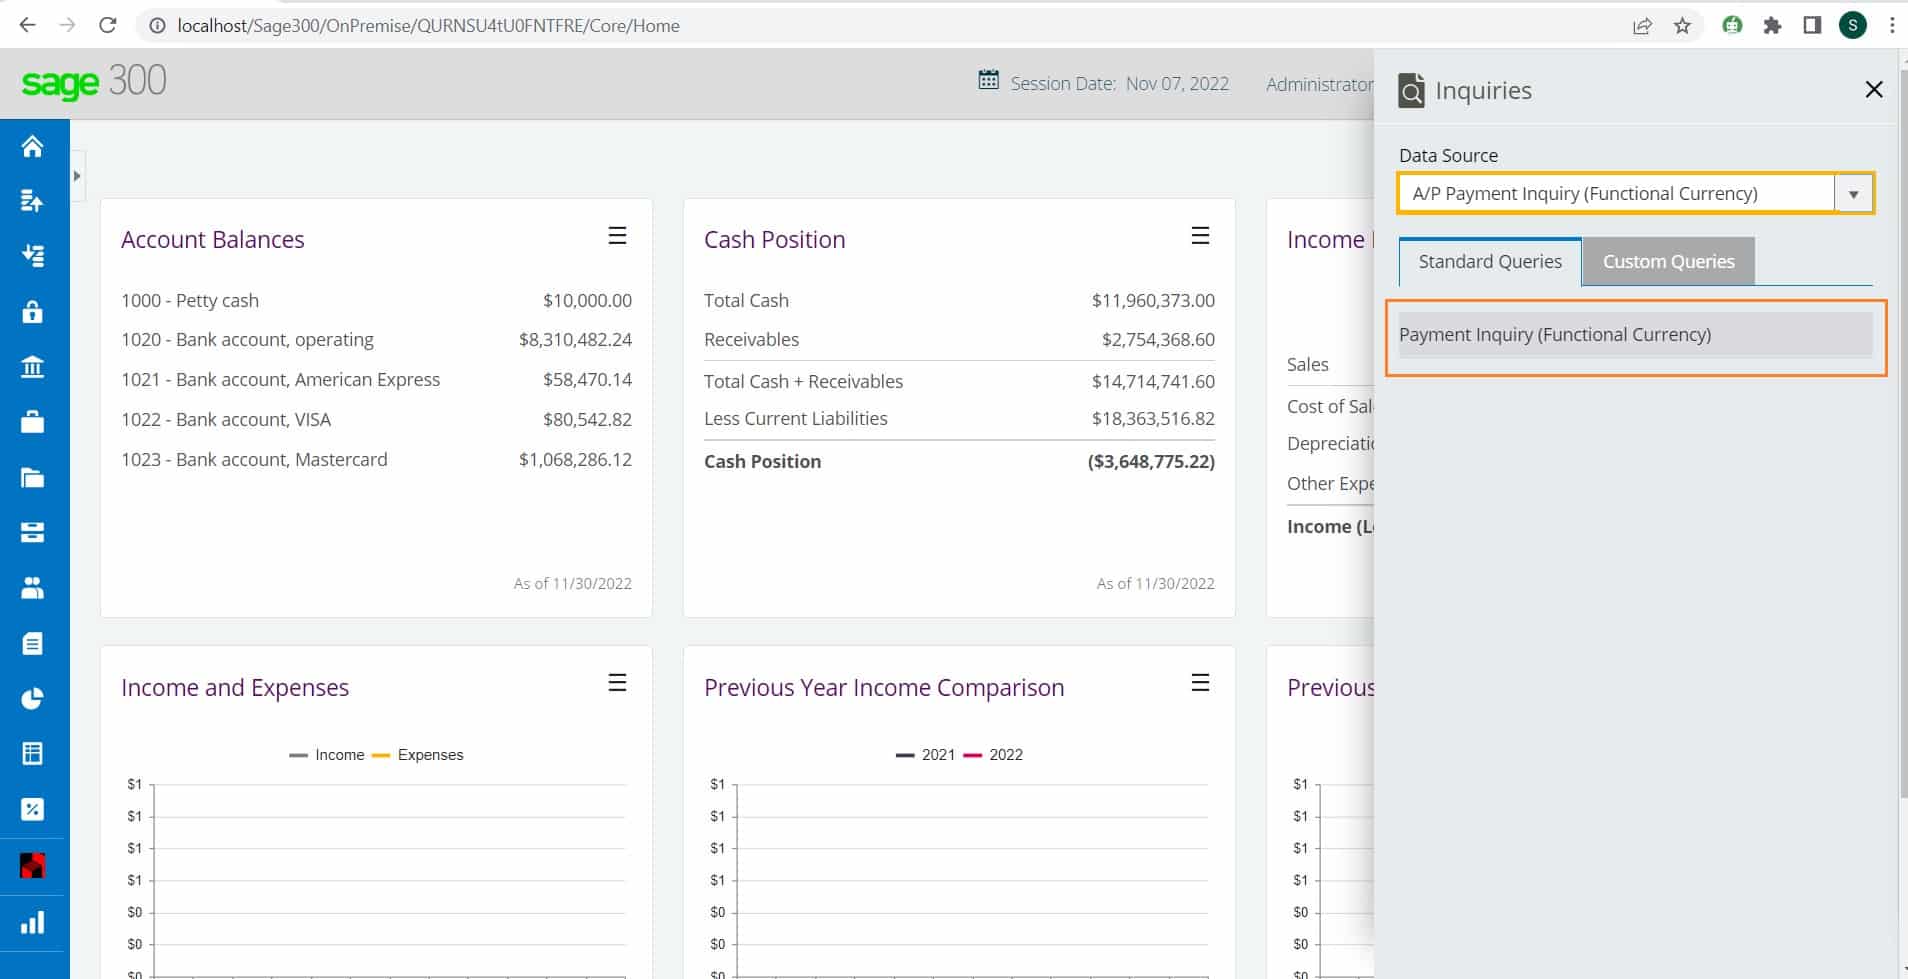
Task: Click the site information icon
Action: pos(157,26)
